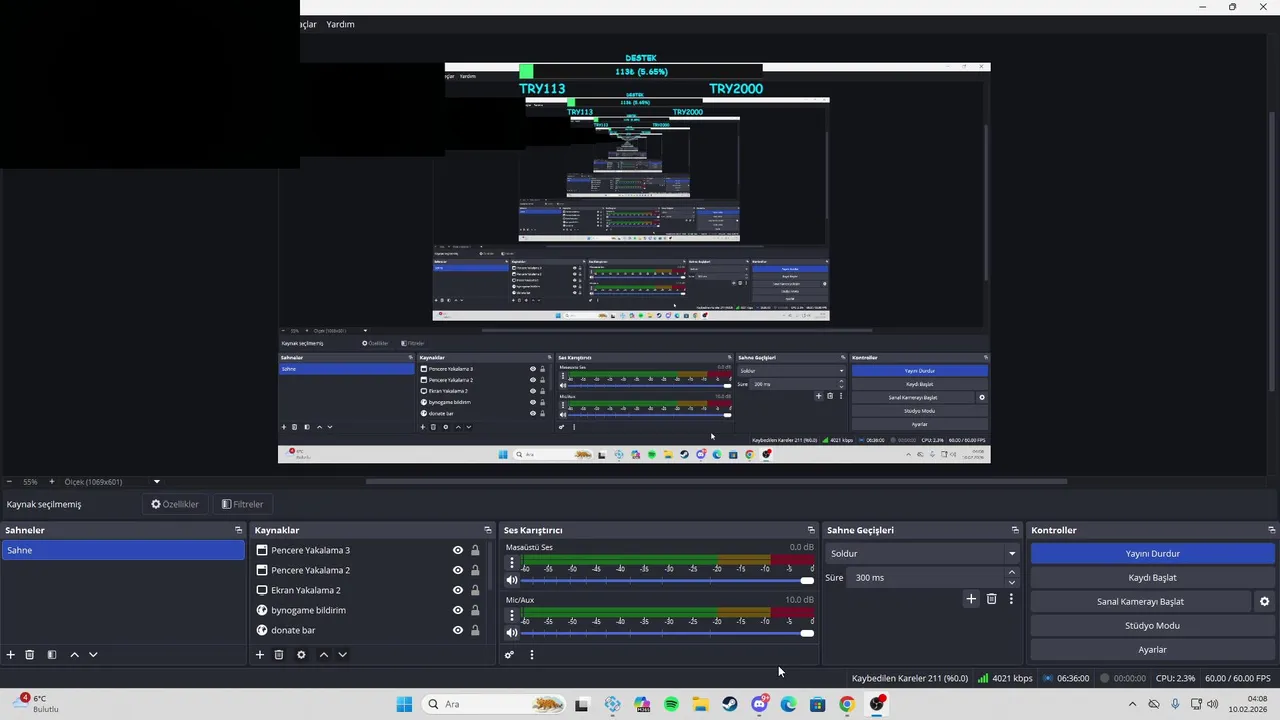Add a scene transition with plus
The width and height of the screenshot is (1280, 720).
pyautogui.click(x=971, y=599)
